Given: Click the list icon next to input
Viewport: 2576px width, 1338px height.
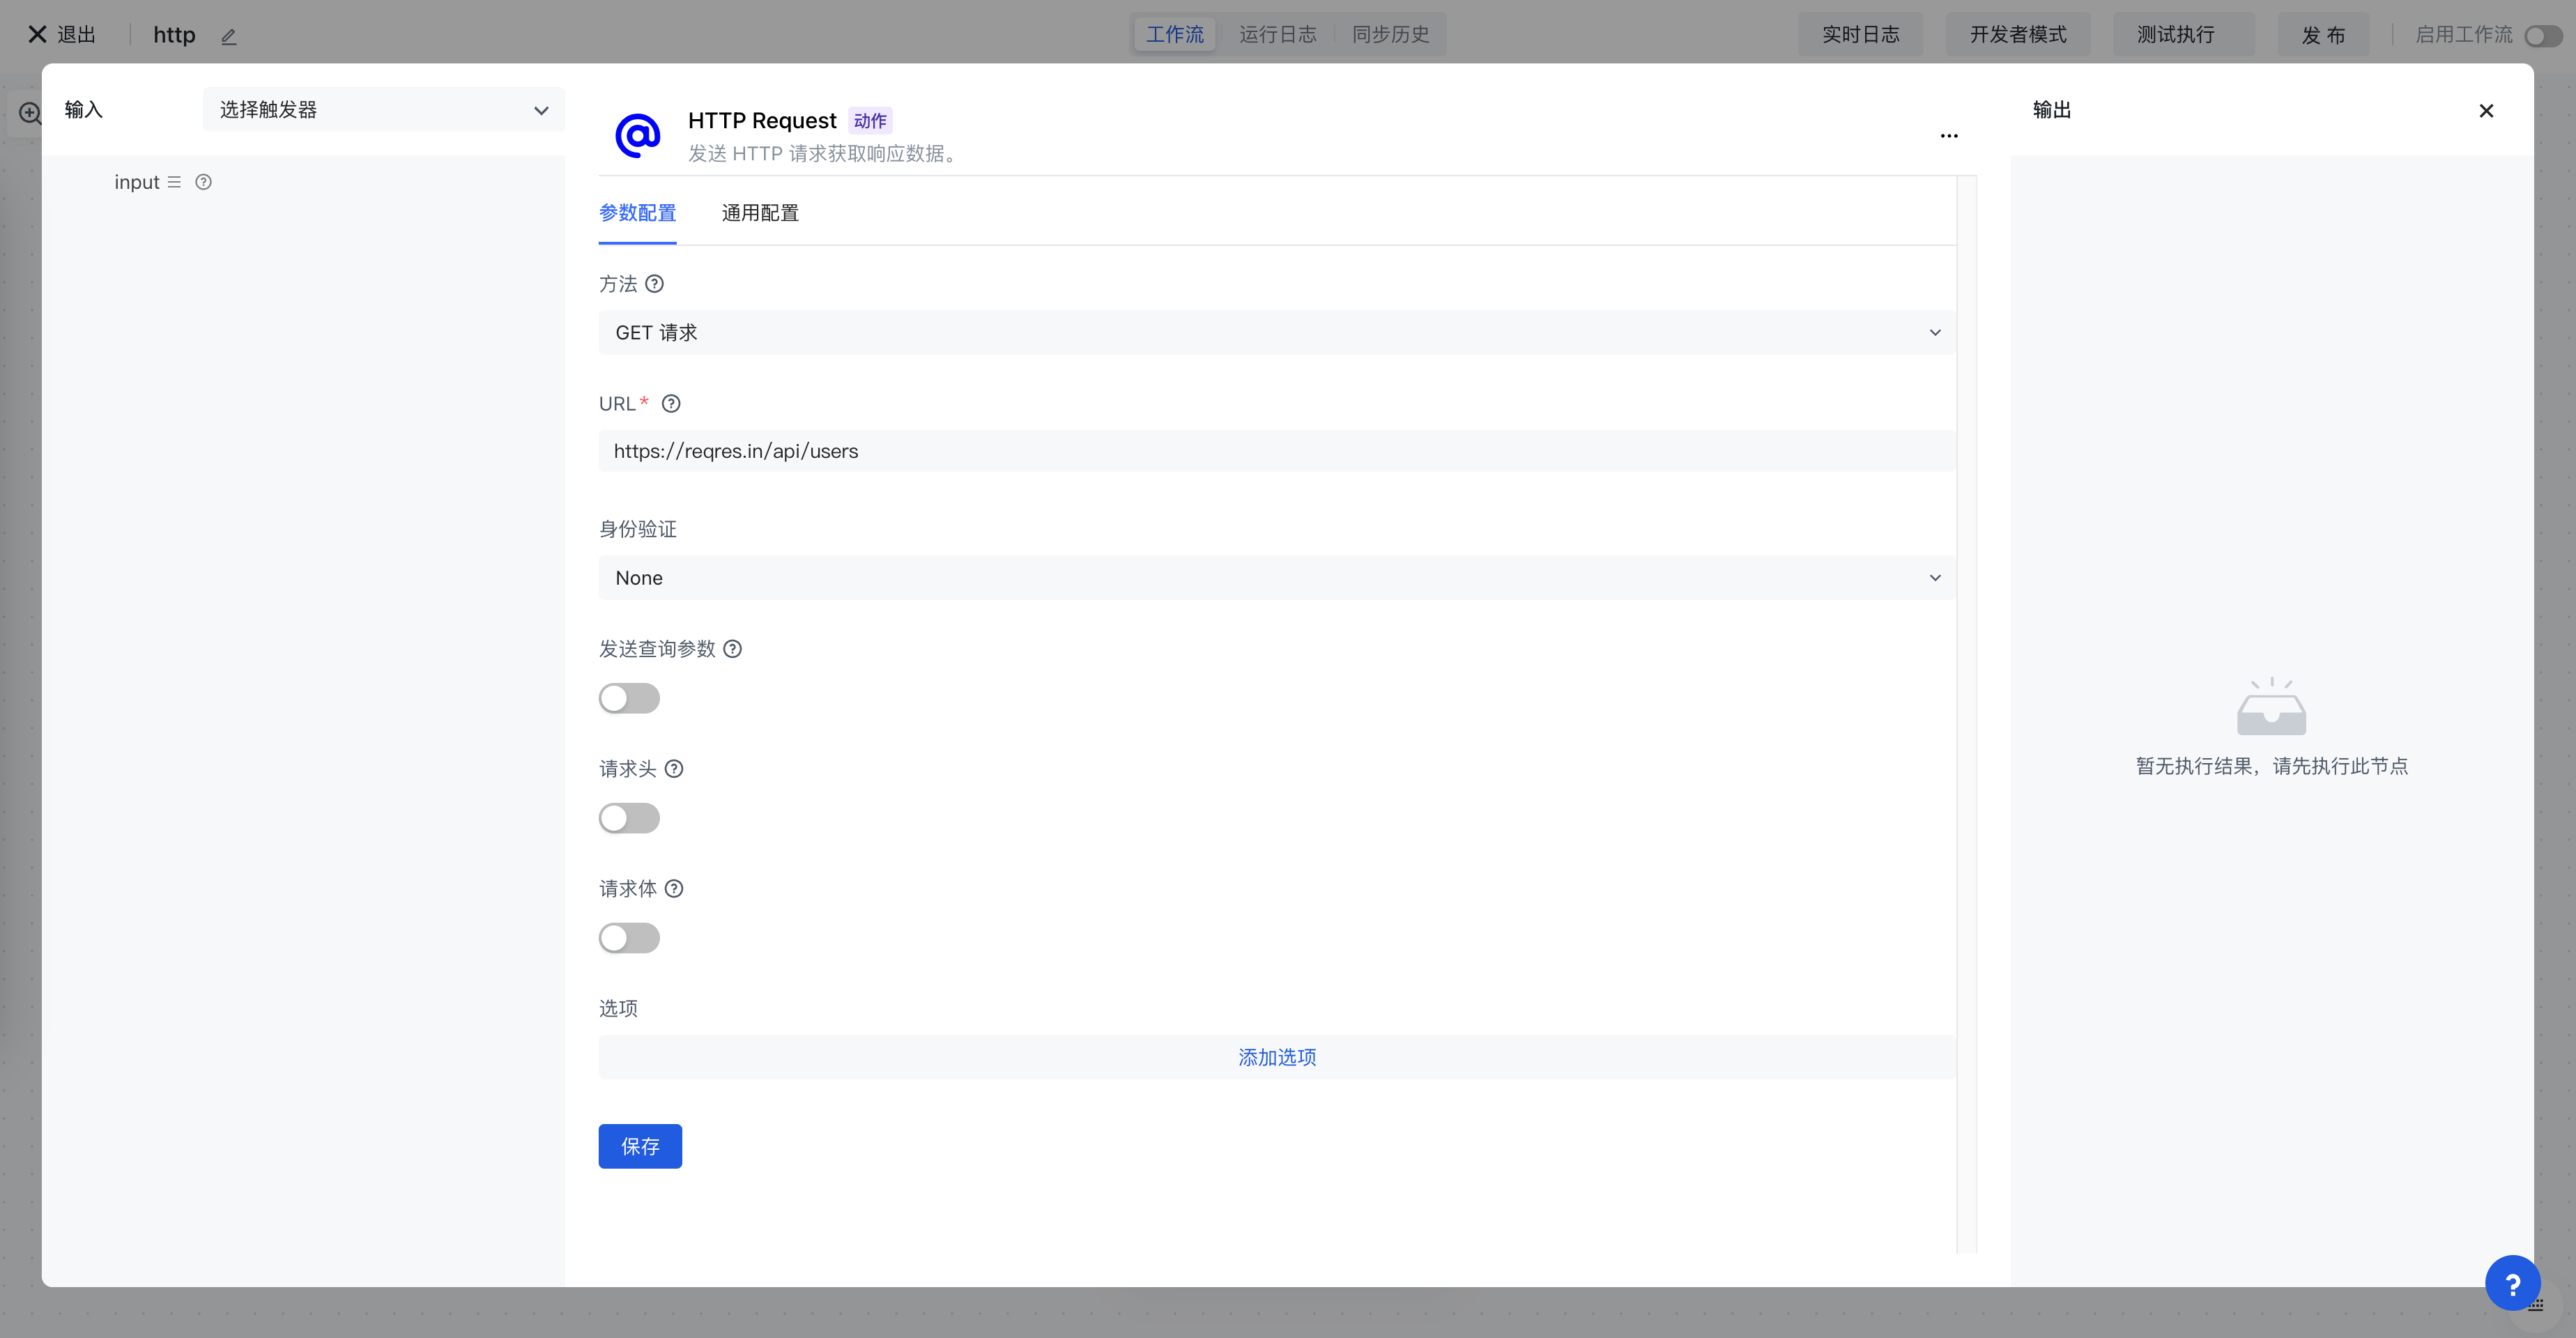Looking at the screenshot, I should point(174,182).
